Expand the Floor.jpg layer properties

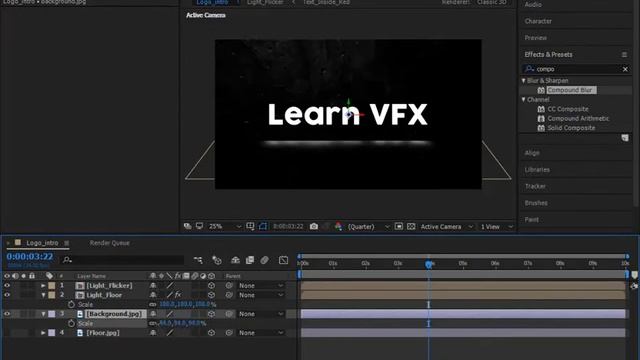pos(43,333)
